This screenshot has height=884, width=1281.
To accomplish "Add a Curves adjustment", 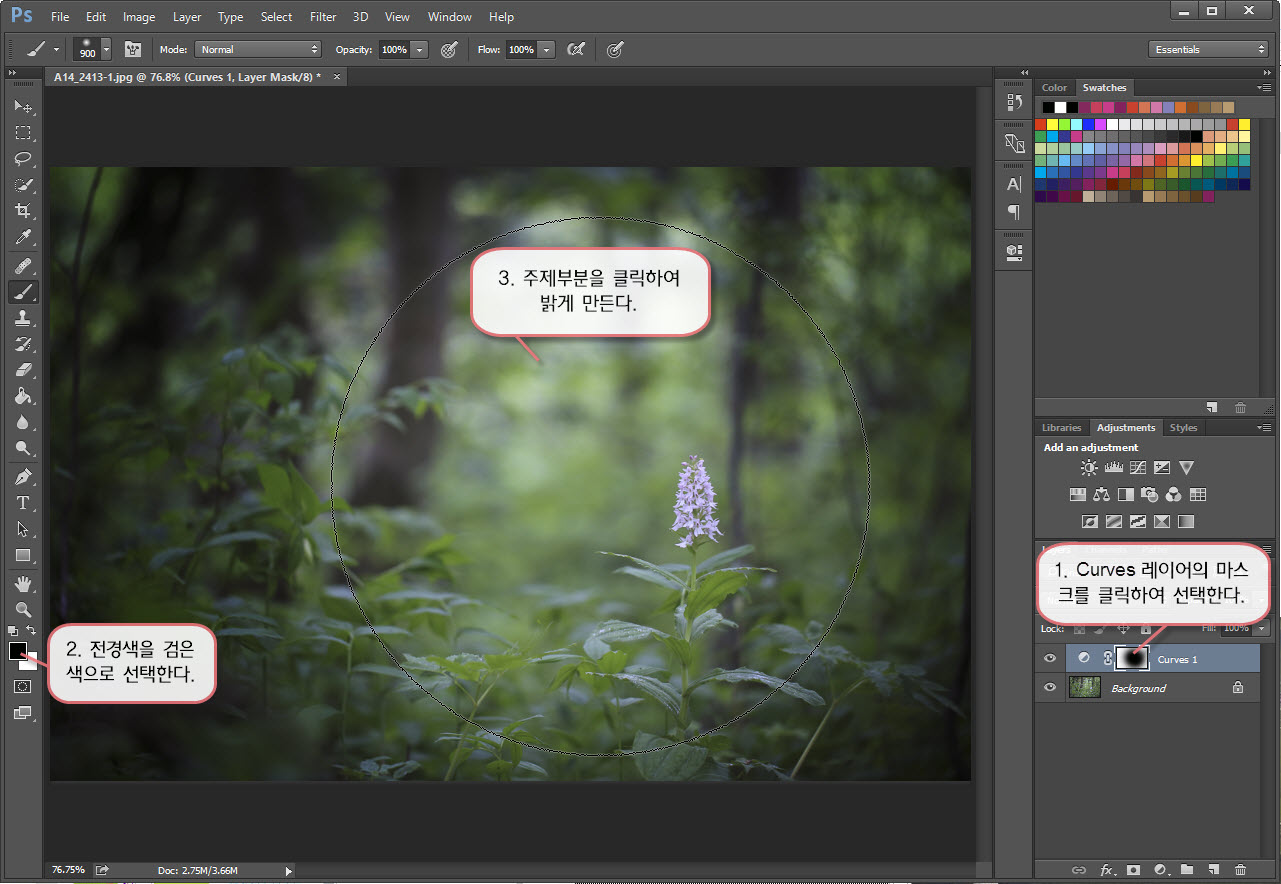I will (1137, 467).
